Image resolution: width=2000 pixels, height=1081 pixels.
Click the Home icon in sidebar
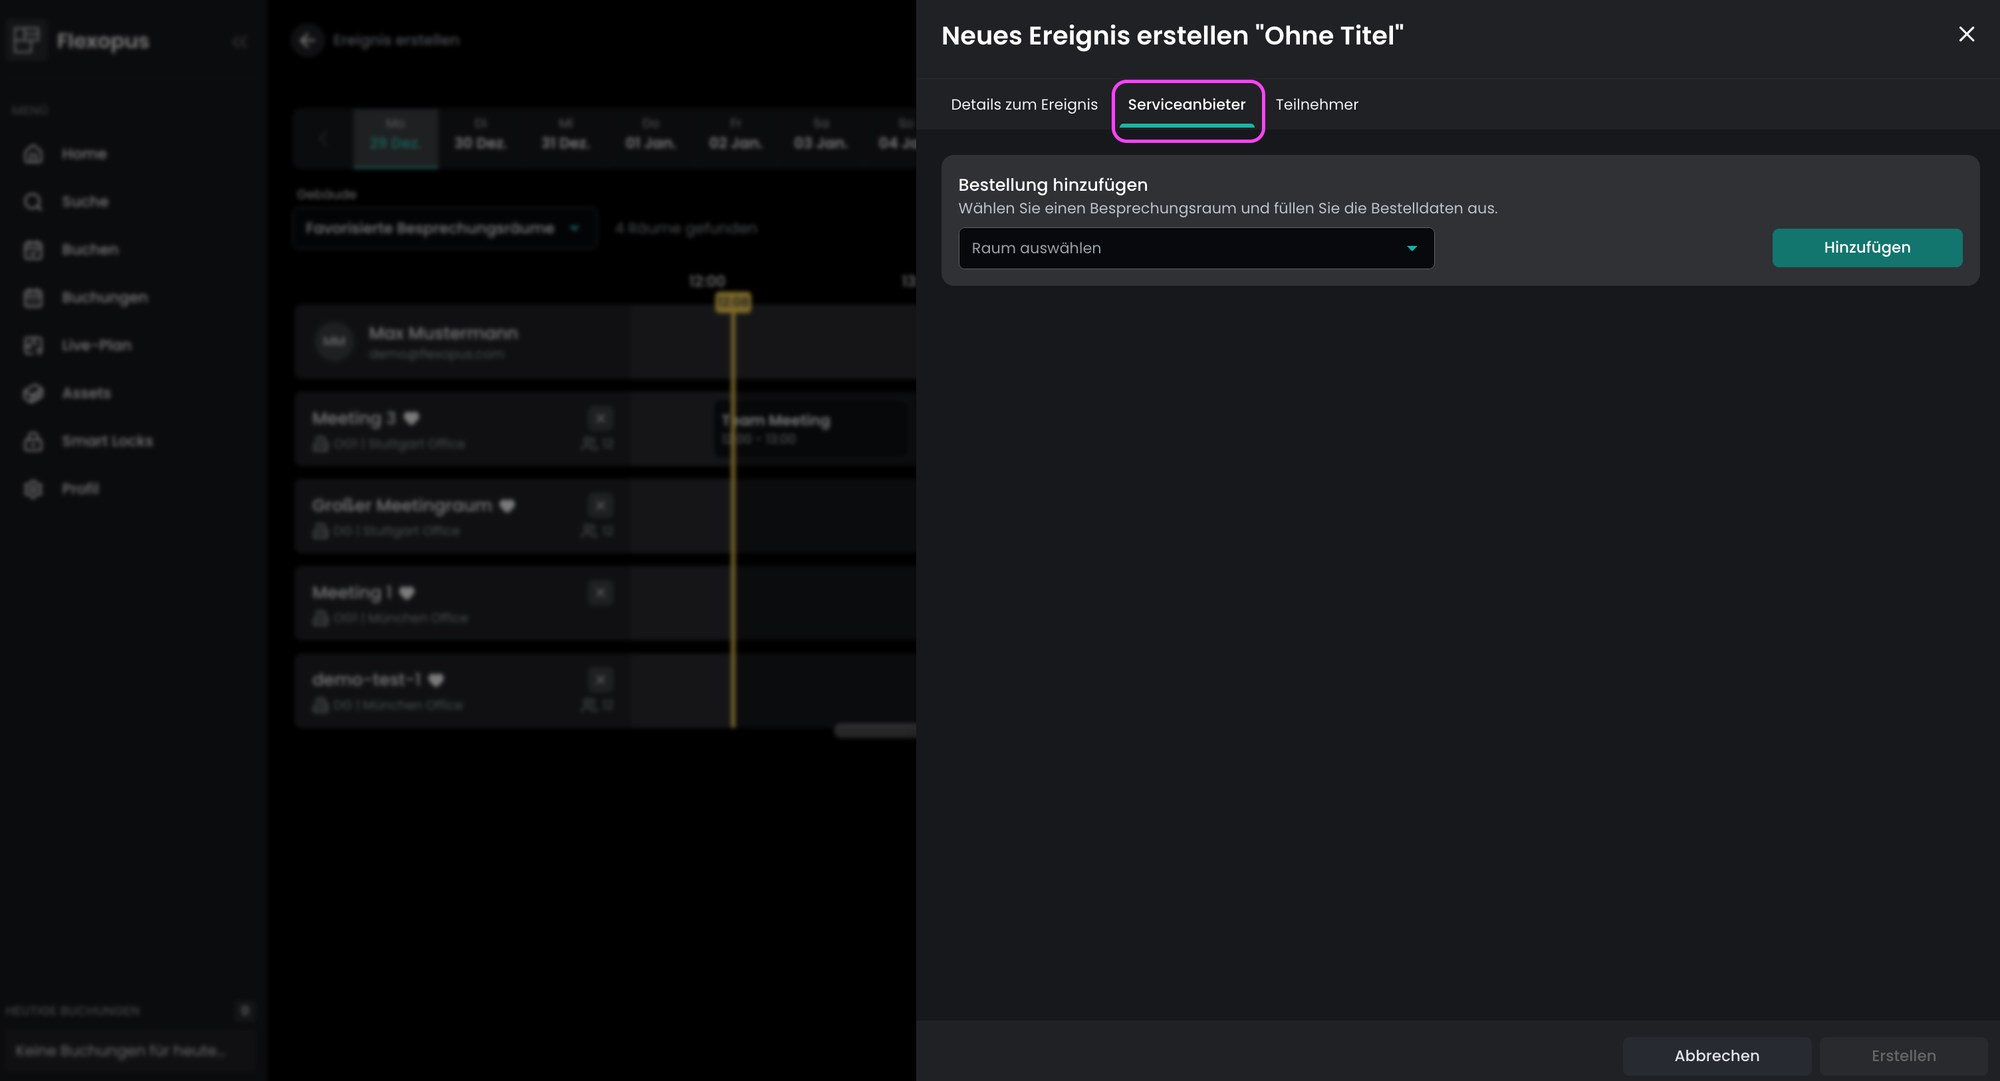[33, 154]
